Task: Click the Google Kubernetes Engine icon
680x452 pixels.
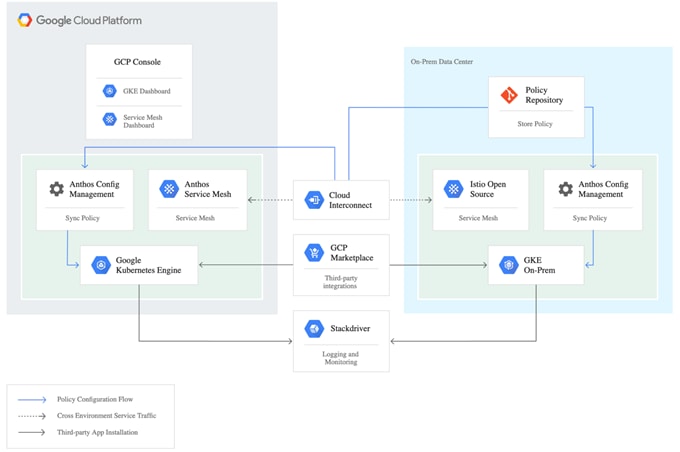Action: click(x=101, y=265)
